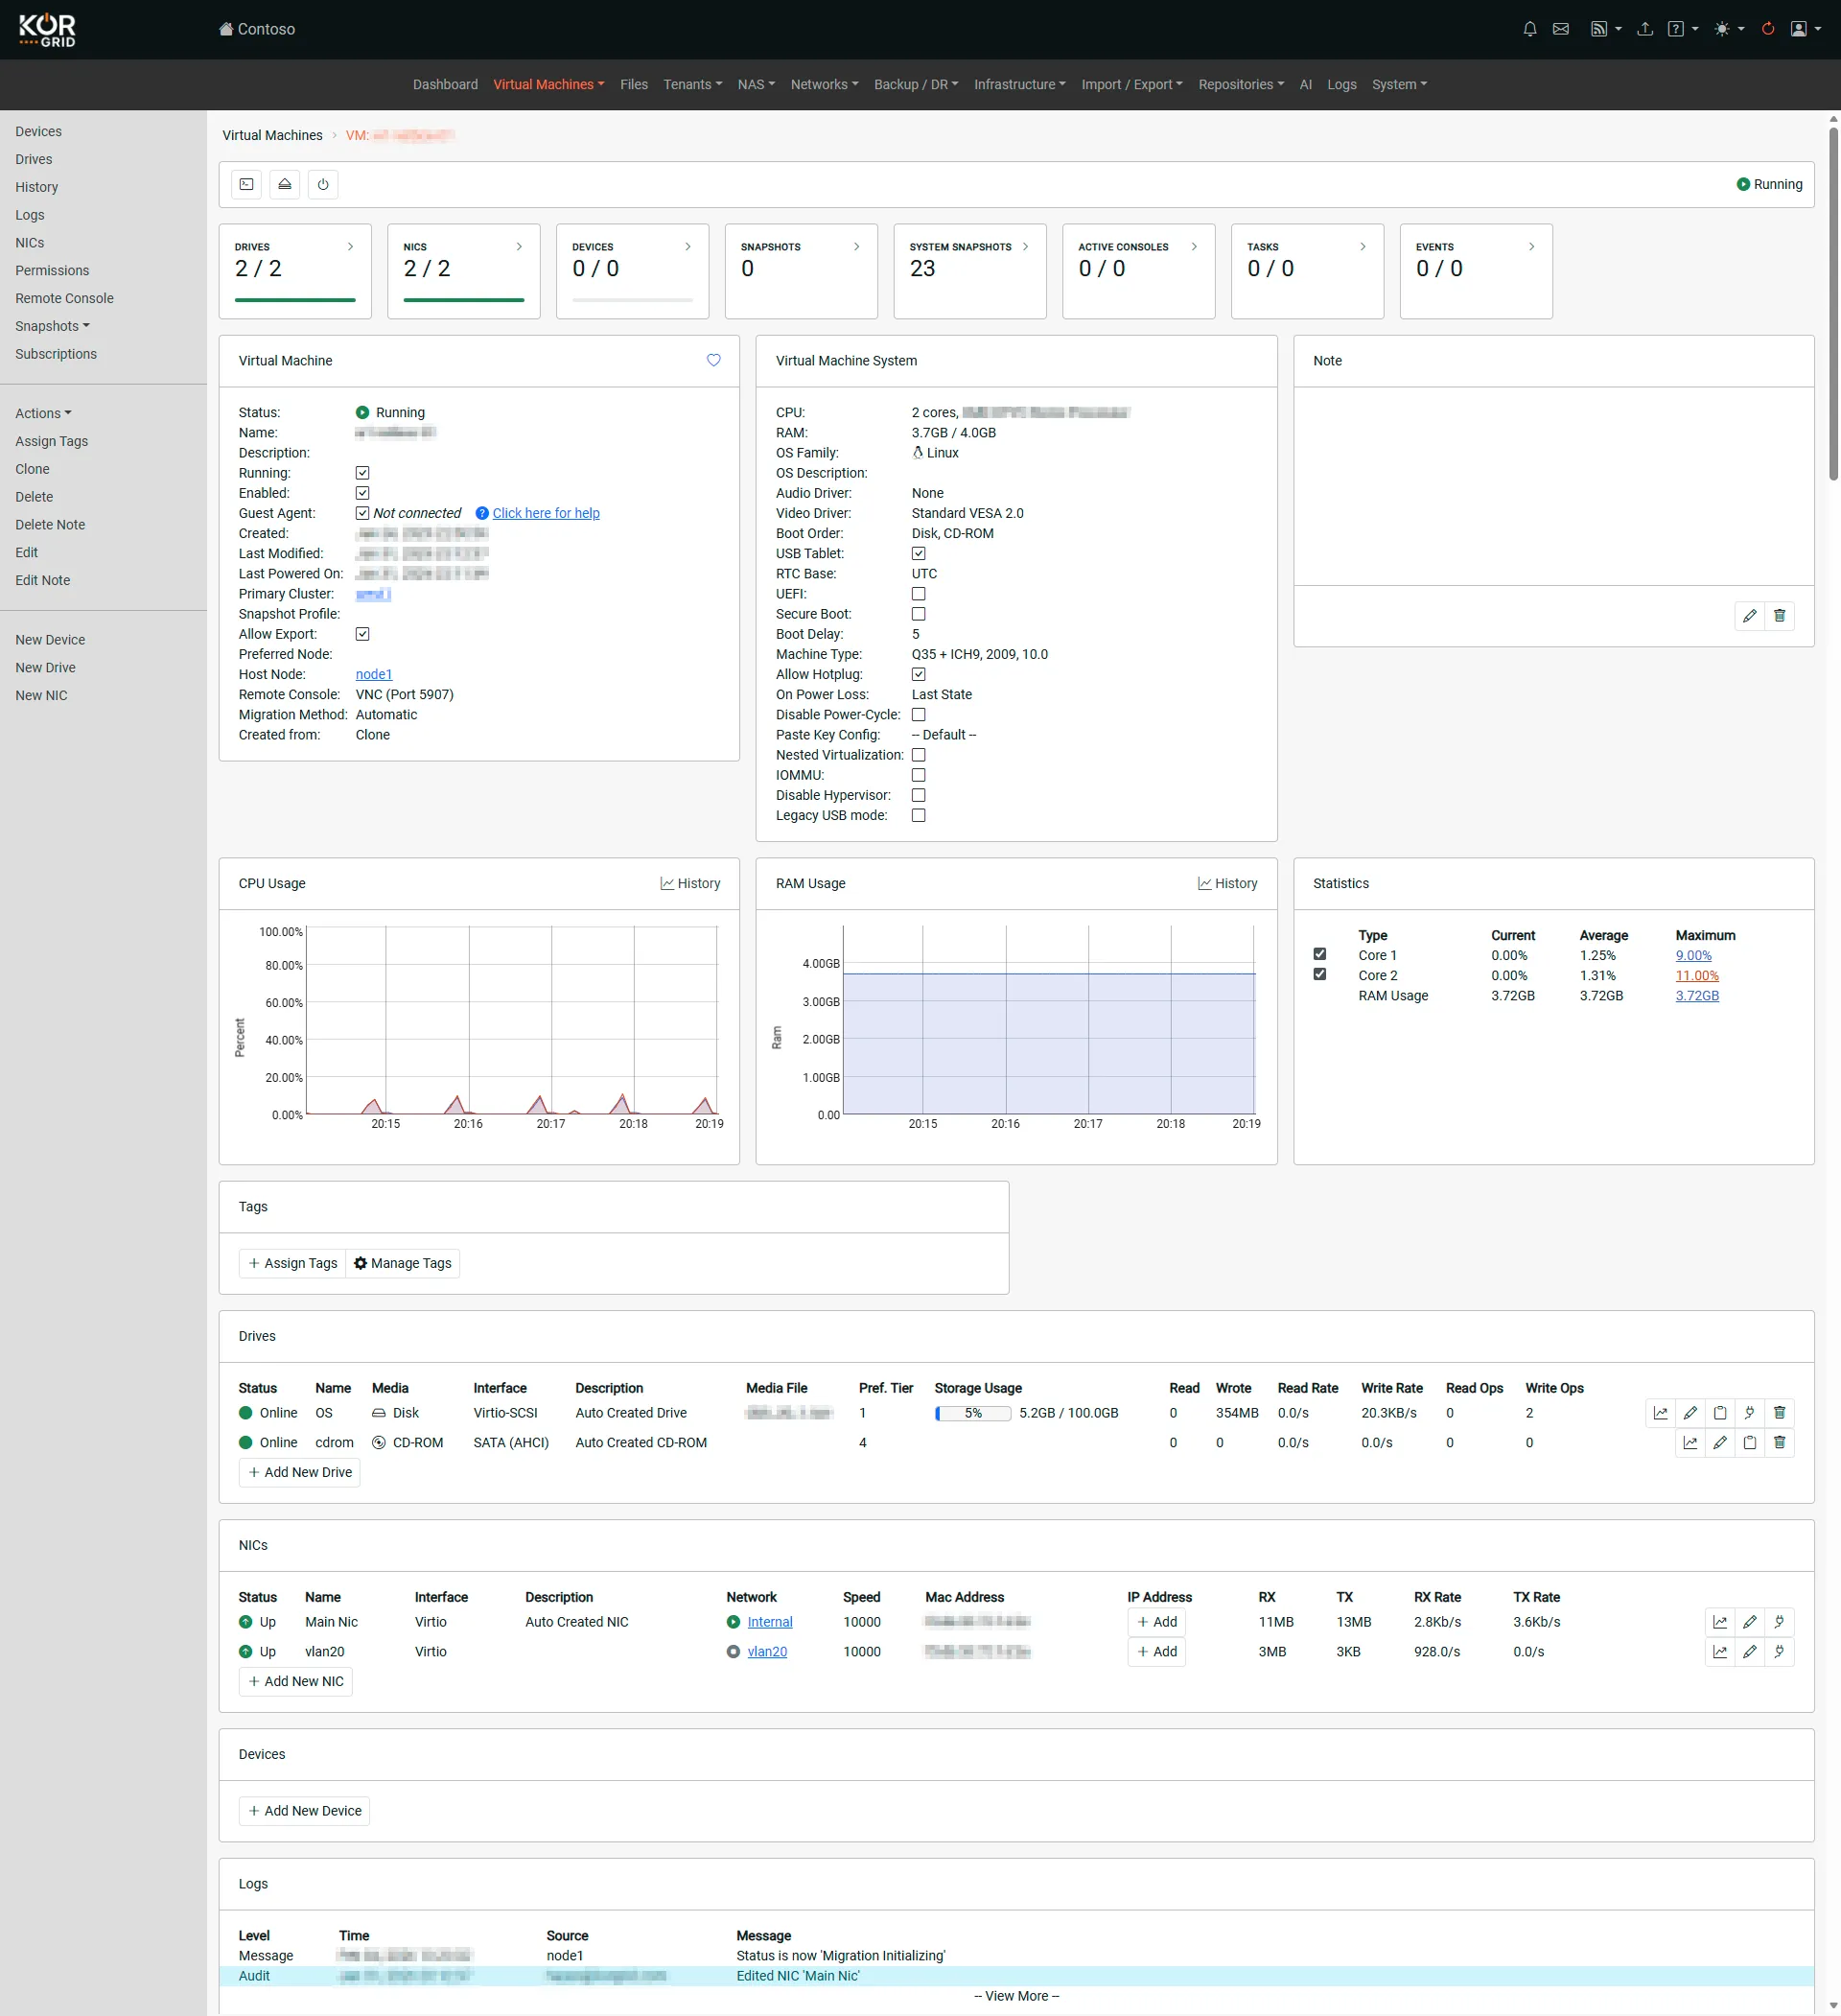Expand the Networks nav dropdown
Image resolution: width=1841 pixels, height=2016 pixels.
point(824,84)
